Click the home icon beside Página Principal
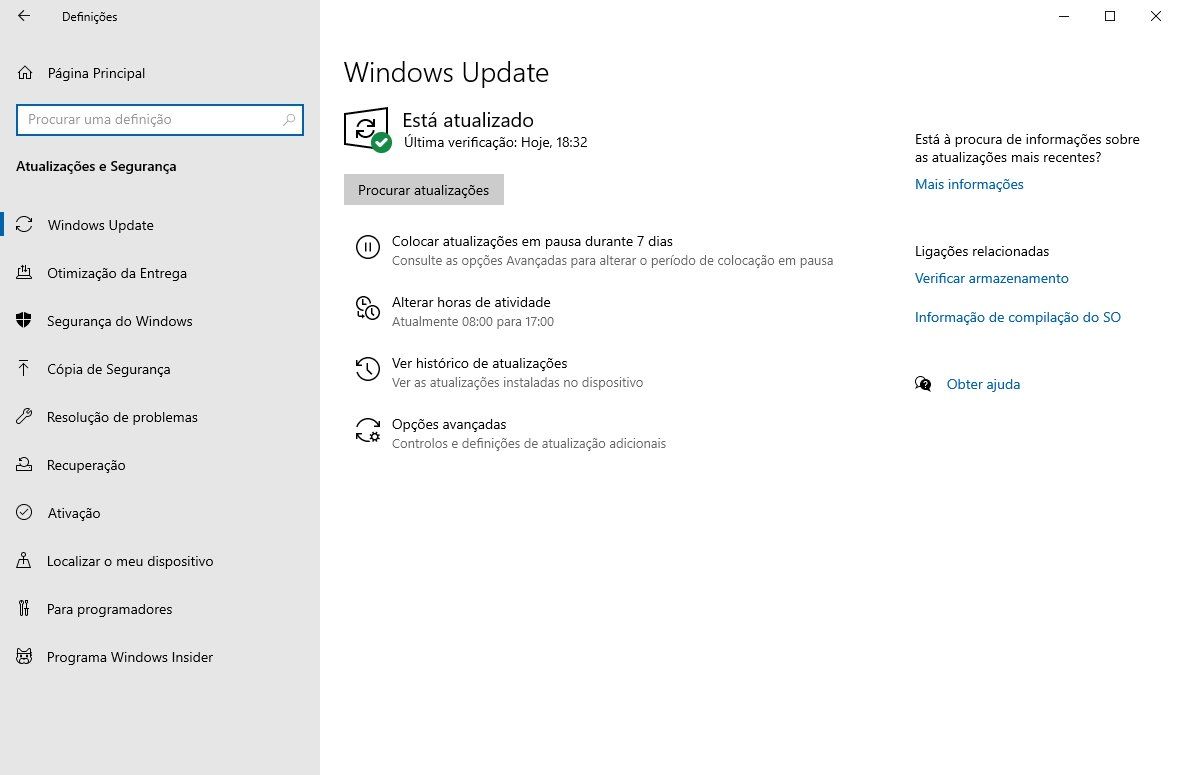The height and width of the screenshot is (775, 1179). tap(25, 73)
